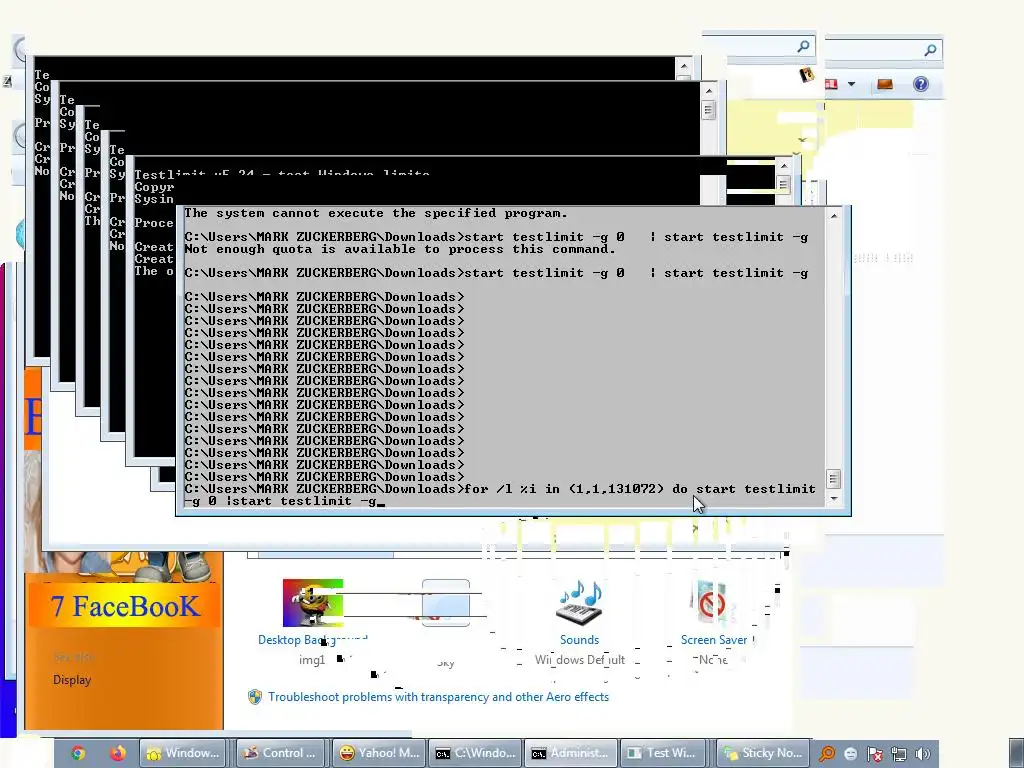Open the volume speaker tray icon
1024x768 pixels.
point(923,754)
